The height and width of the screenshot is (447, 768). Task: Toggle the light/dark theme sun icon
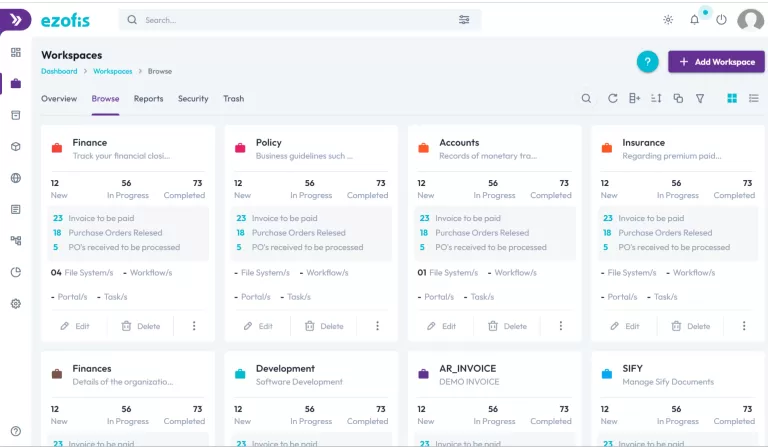pos(668,20)
